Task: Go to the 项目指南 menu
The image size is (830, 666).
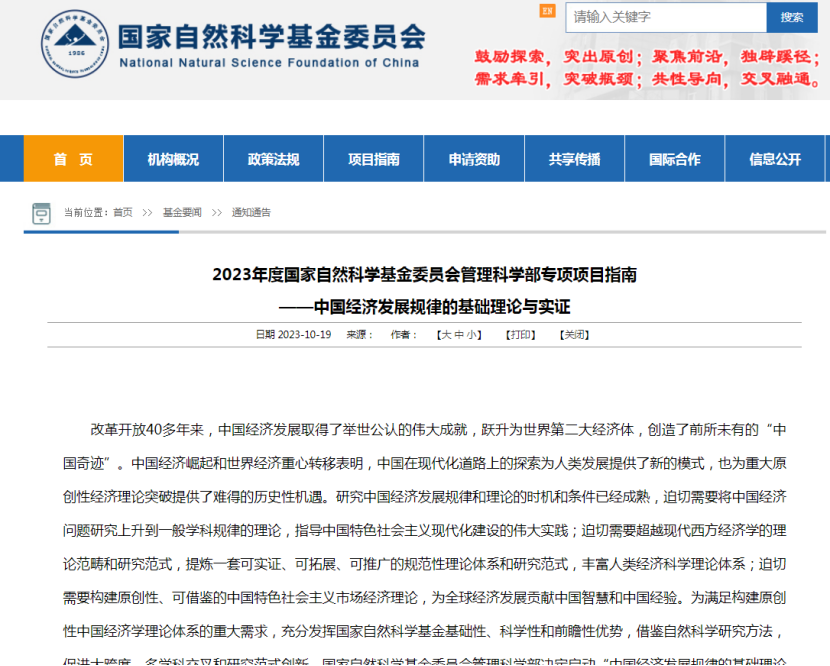Action: tap(374, 159)
